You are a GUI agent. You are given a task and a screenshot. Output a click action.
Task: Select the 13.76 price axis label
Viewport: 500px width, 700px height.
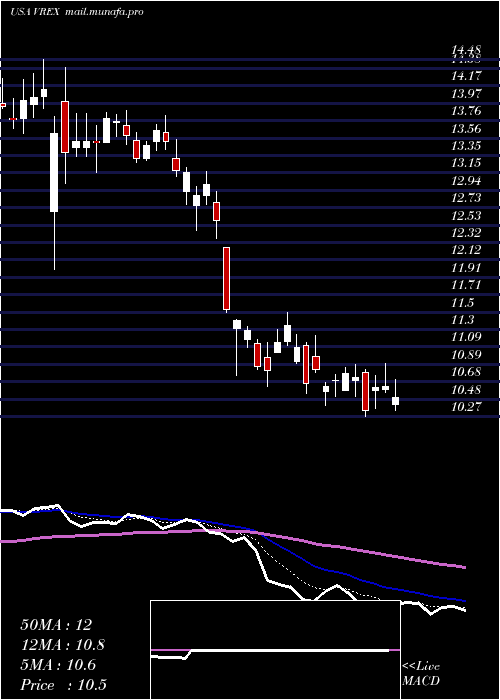467,111
